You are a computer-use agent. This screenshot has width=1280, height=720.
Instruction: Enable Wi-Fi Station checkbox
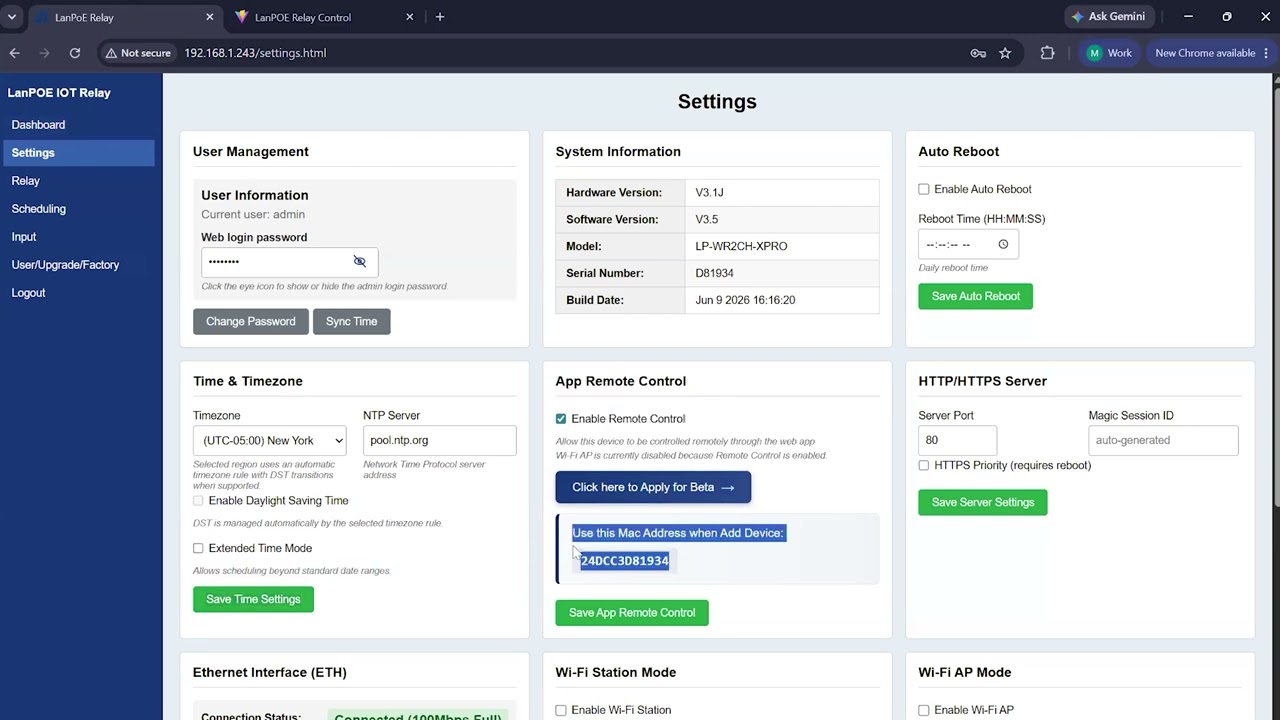tap(561, 710)
